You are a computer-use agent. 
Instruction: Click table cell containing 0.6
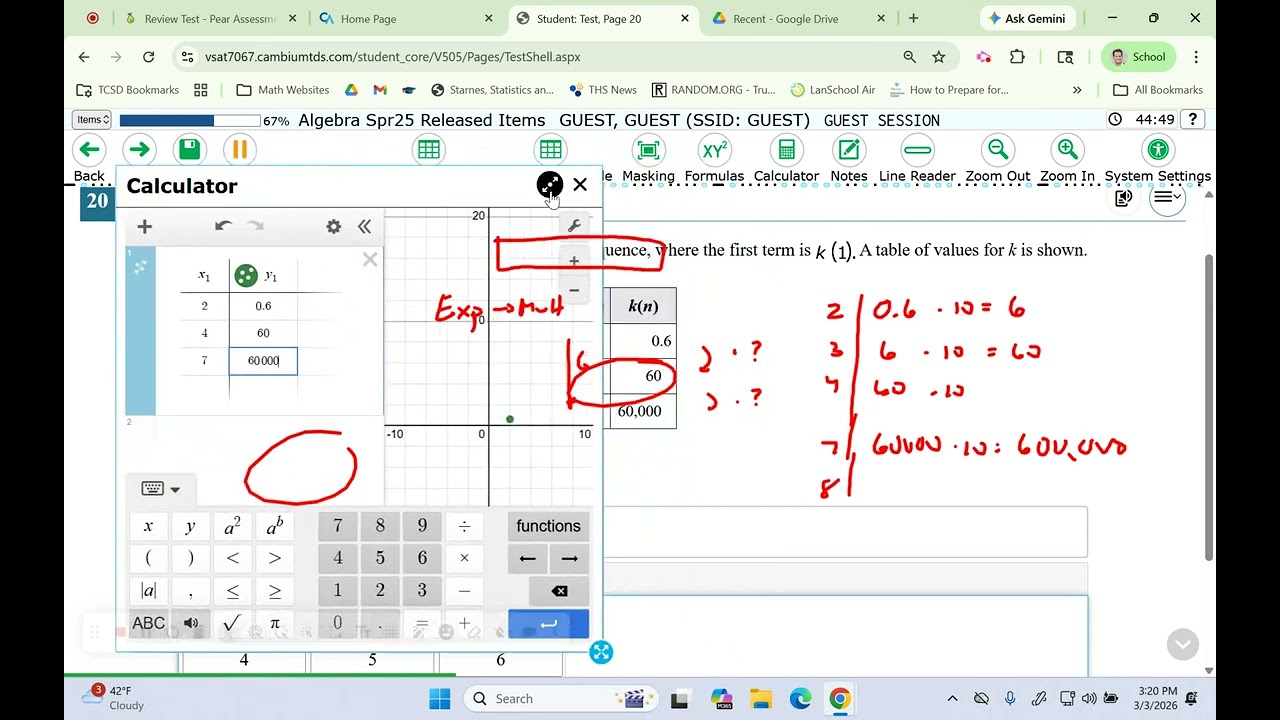click(x=263, y=306)
